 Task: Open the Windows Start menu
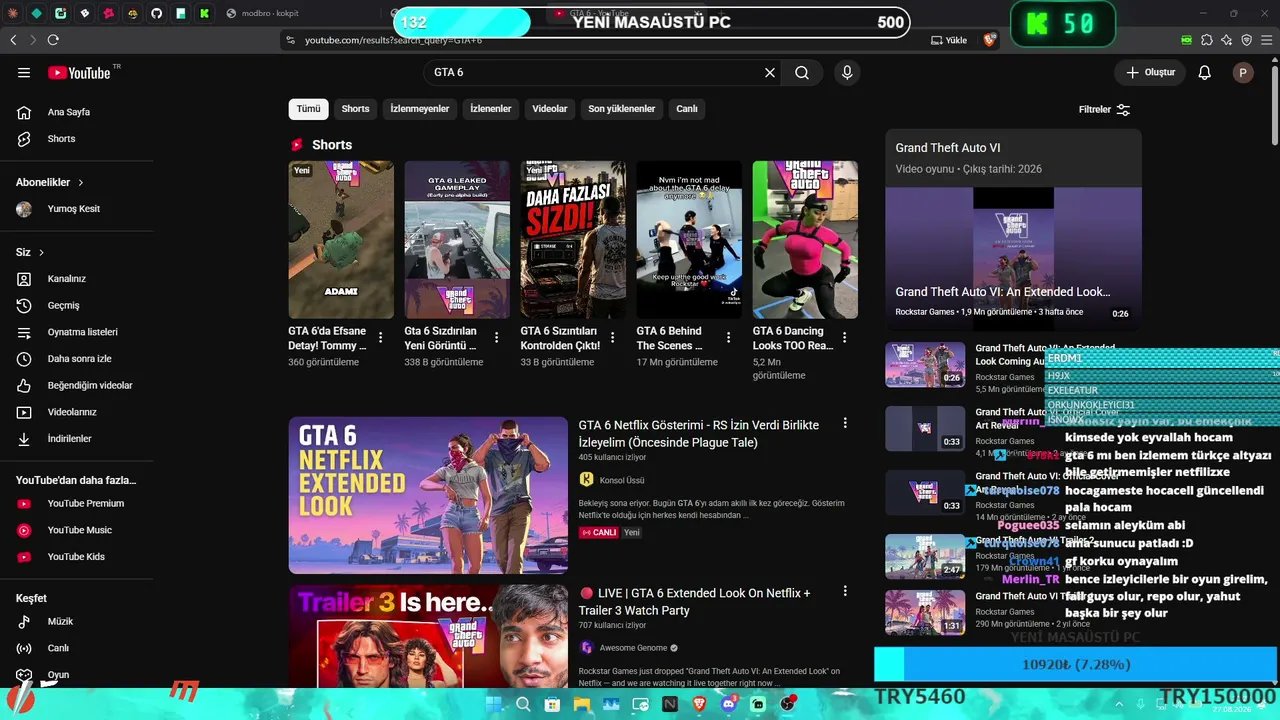click(x=494, y=704)
